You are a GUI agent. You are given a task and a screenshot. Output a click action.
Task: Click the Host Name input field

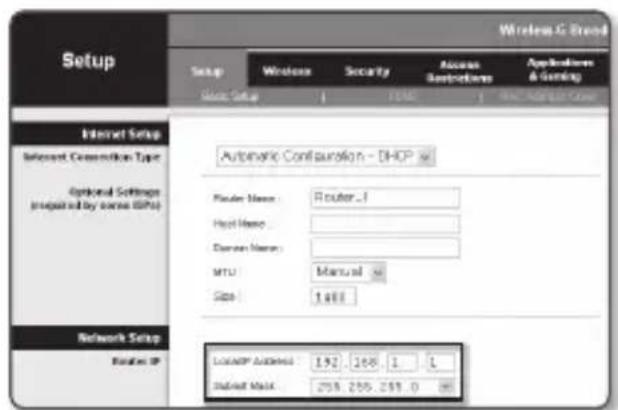[x=385, y=224]
